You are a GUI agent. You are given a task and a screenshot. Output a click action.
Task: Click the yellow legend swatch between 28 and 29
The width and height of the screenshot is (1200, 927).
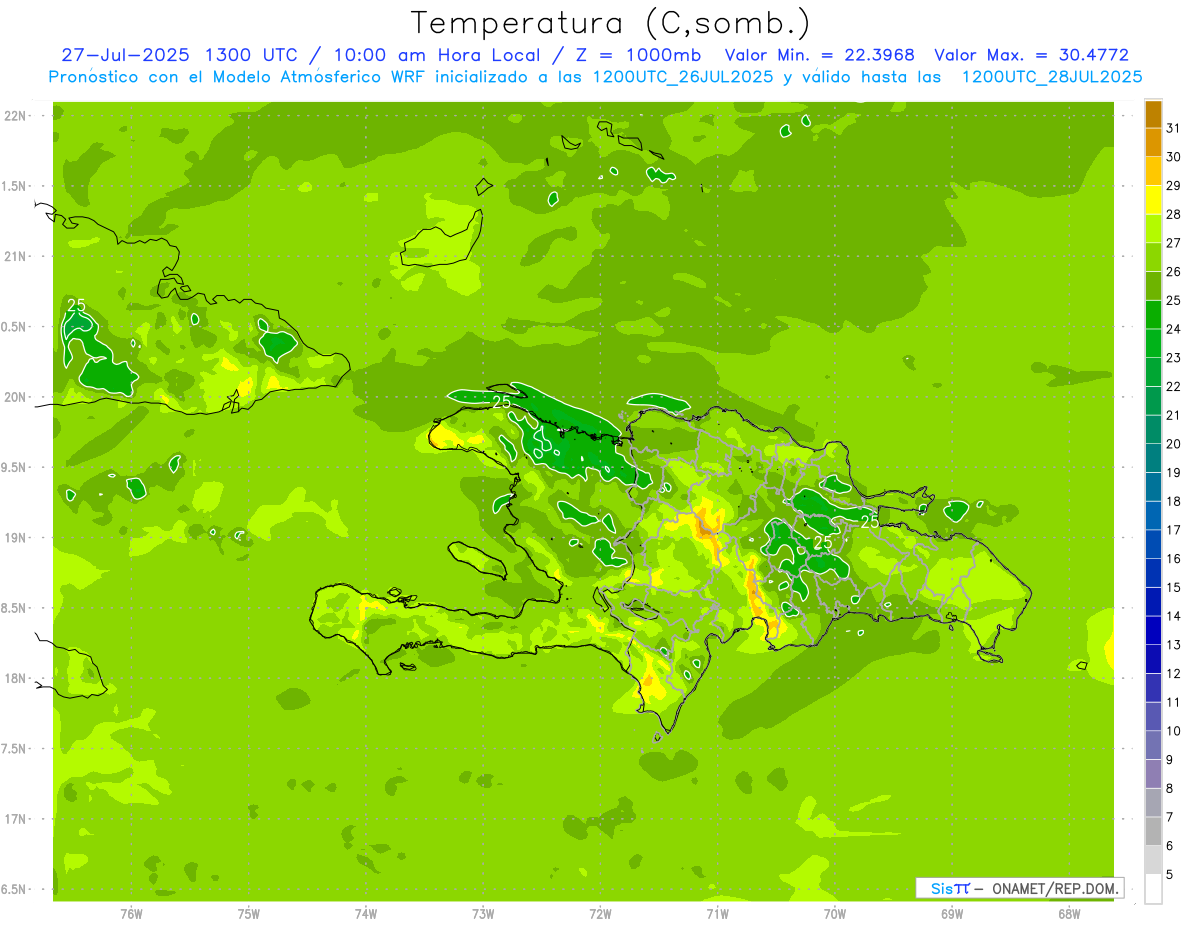click(1153, 199)
